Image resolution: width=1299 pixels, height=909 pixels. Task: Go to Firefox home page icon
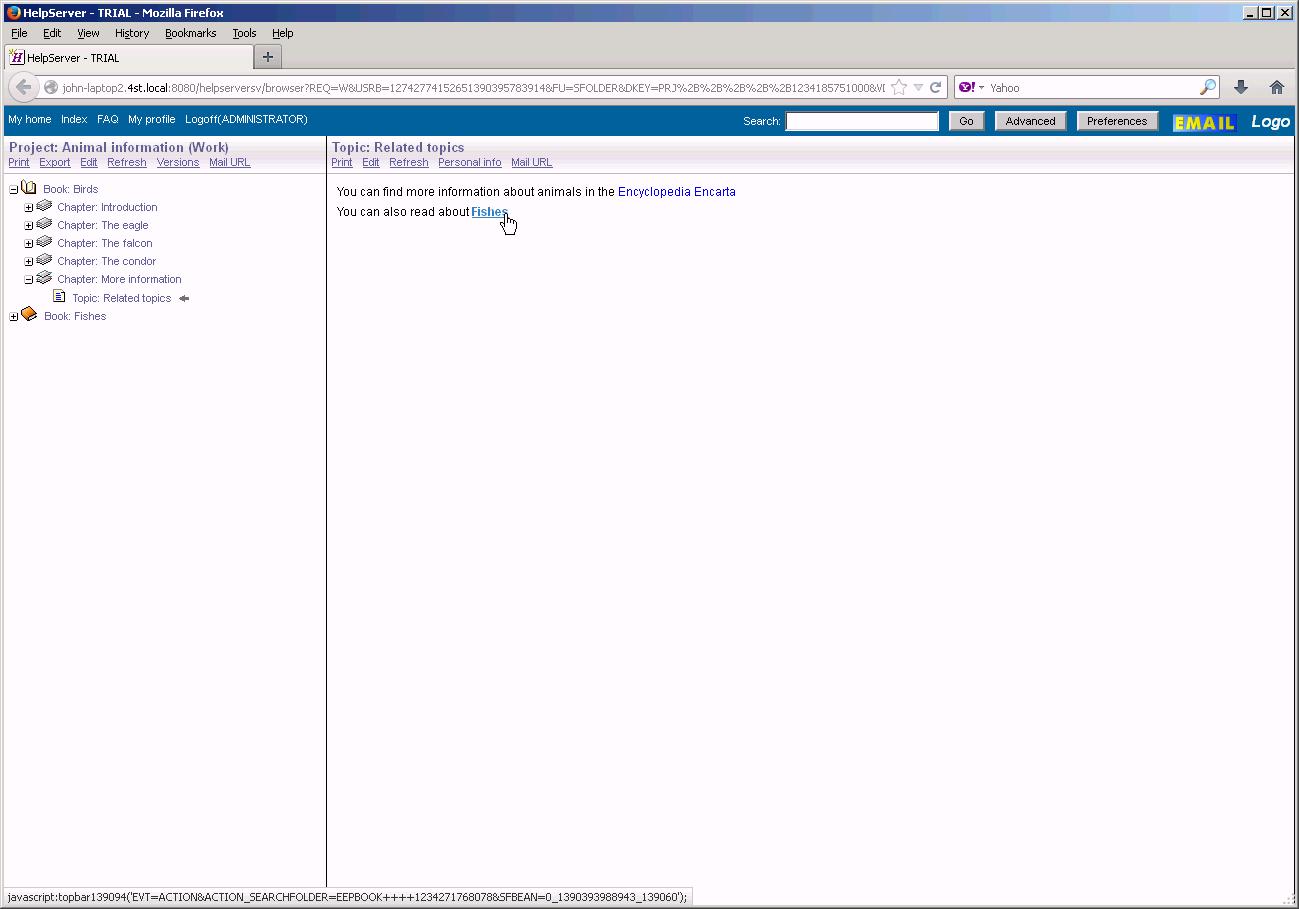coord(1276,87)
